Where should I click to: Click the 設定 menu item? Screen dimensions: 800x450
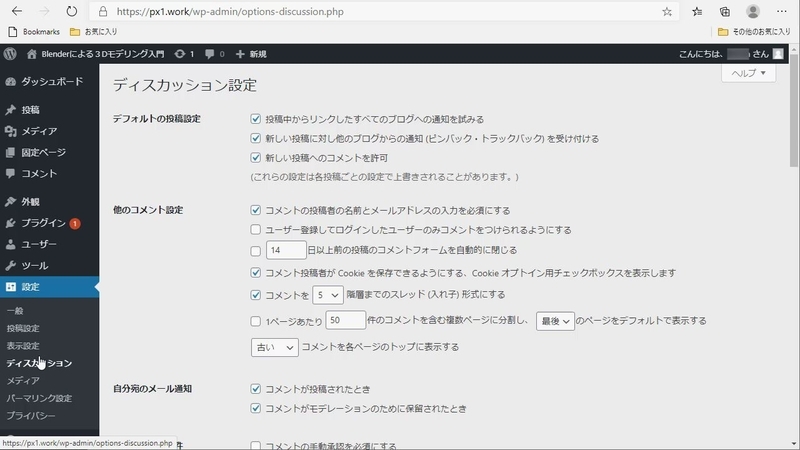click(49, 287)
